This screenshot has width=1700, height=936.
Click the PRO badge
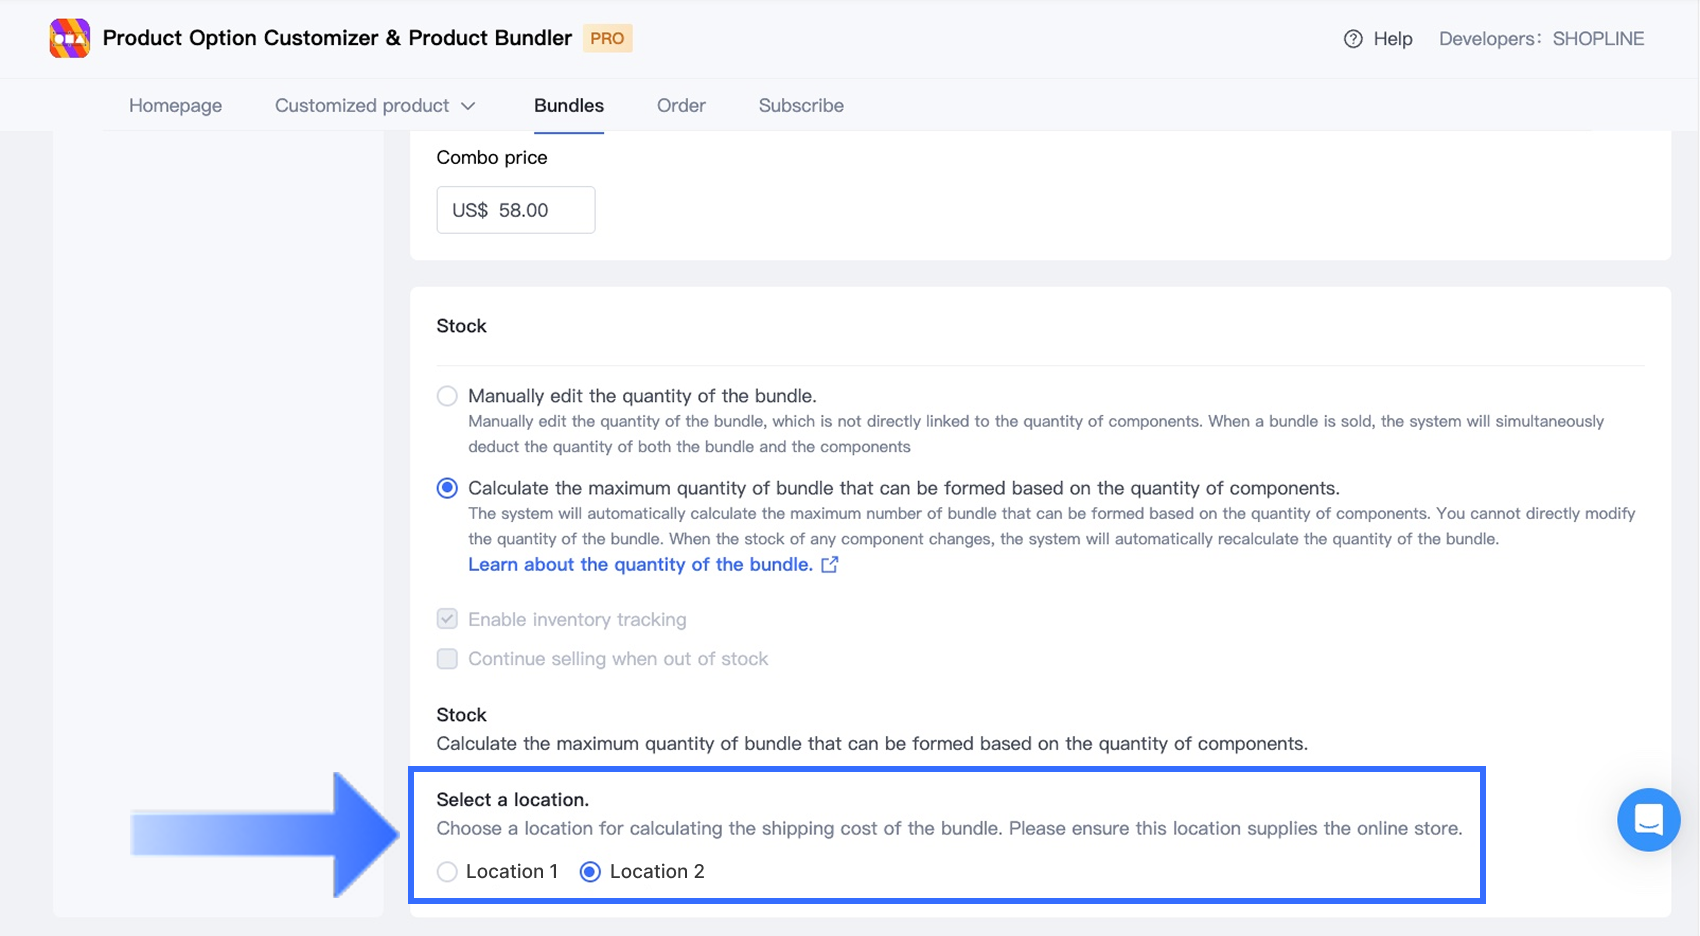607,39
